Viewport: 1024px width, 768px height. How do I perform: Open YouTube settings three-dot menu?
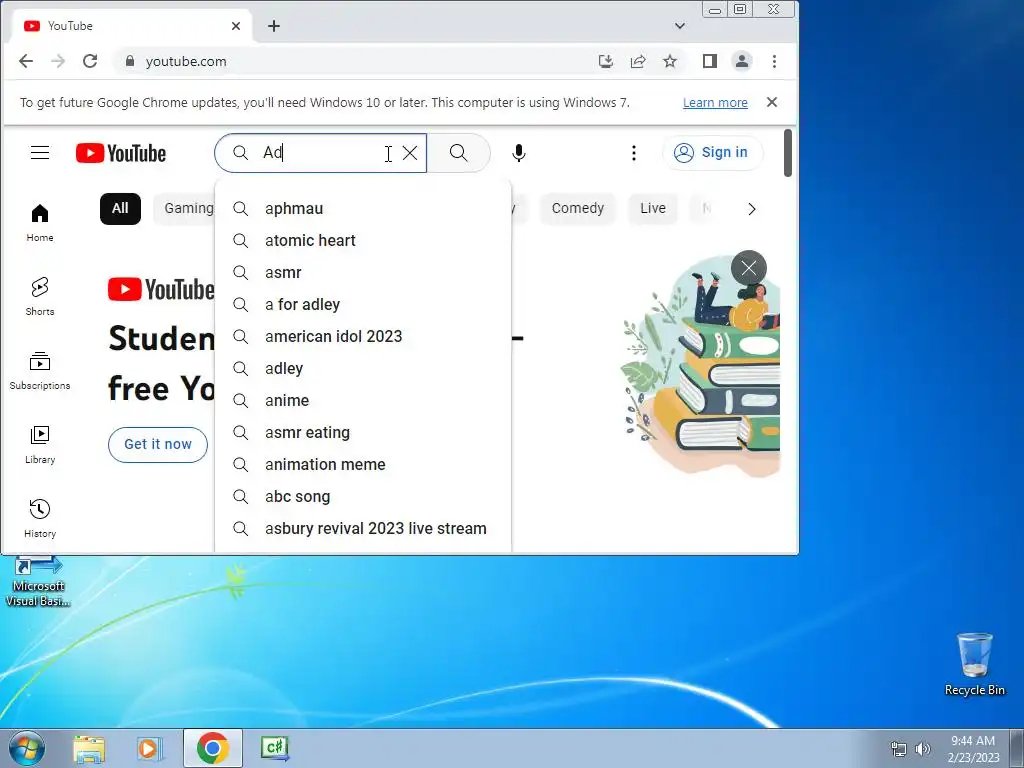pos(633,153)
